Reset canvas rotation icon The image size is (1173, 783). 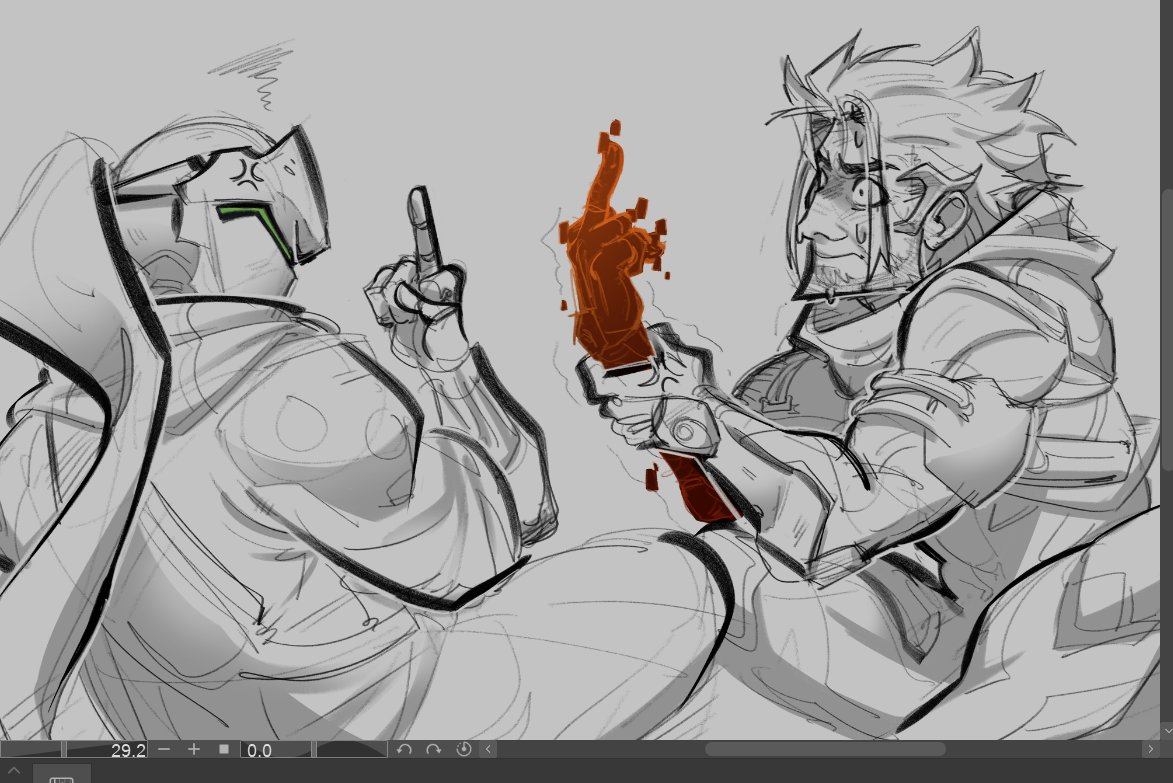pyautogui.click(x=464, y=749)
